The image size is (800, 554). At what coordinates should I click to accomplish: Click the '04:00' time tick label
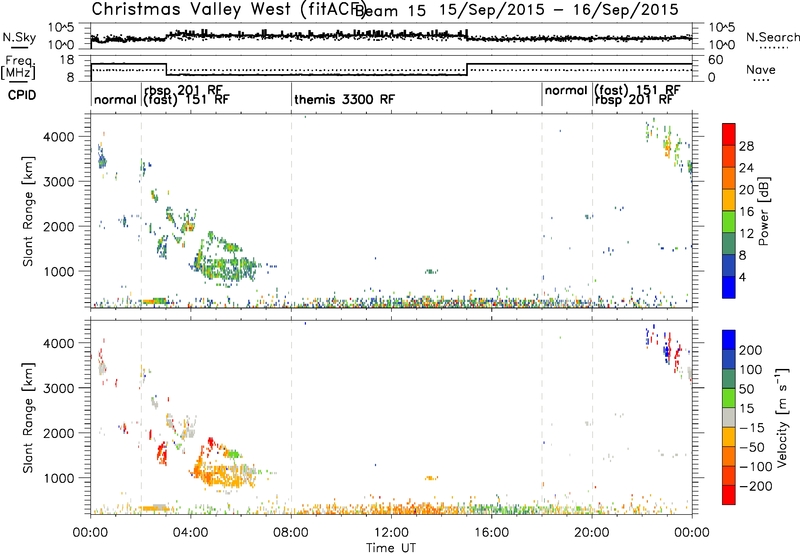coord(191,533)
